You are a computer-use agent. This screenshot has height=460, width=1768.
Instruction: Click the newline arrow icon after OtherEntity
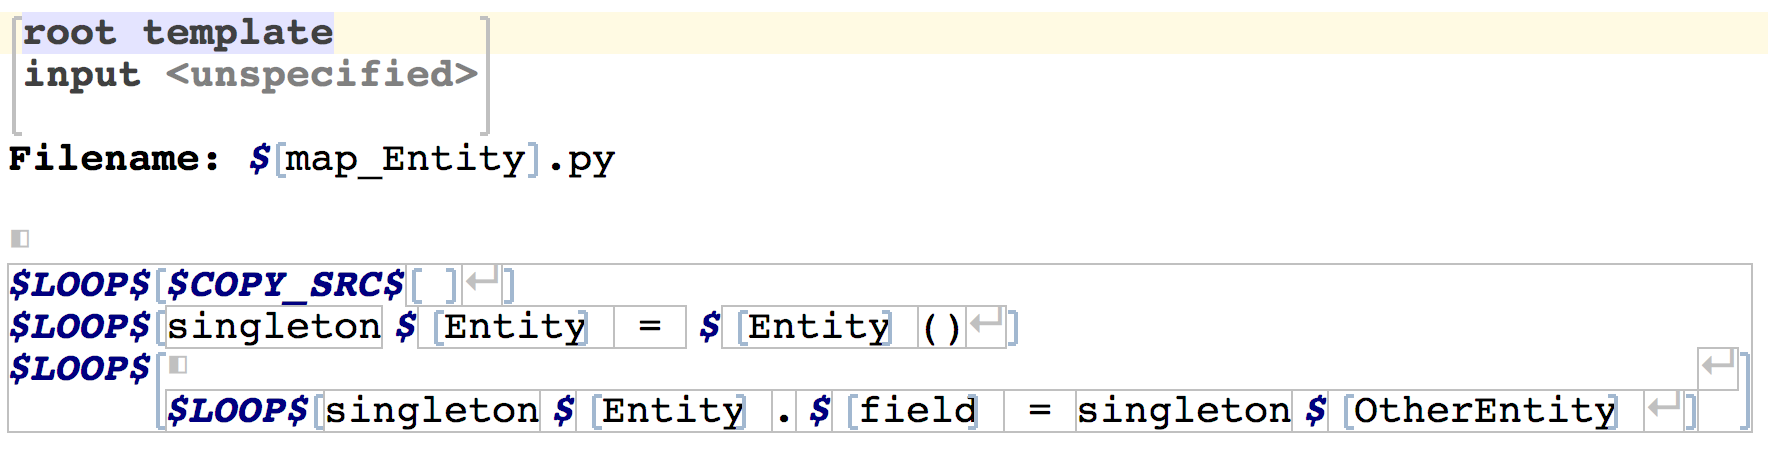pos(1664,407)
